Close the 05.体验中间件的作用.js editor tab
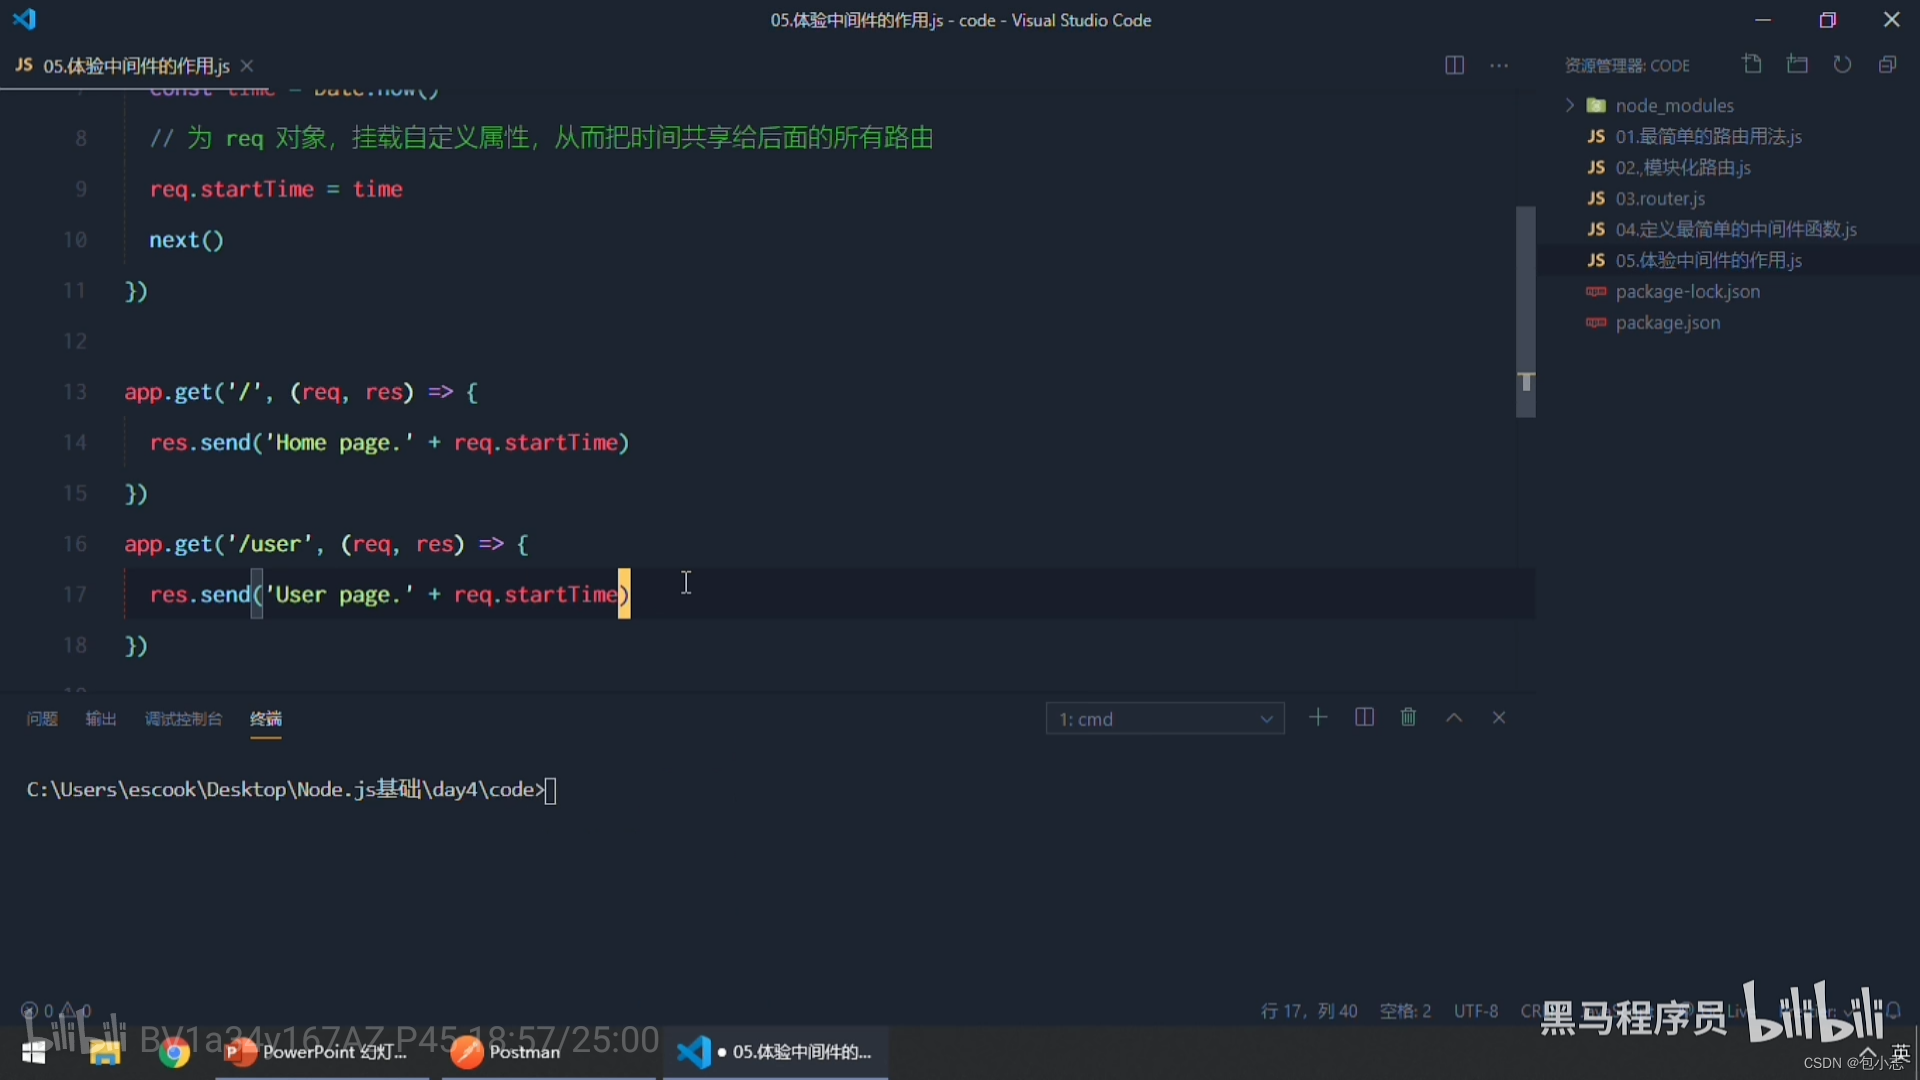 click(x=247, y=66)
